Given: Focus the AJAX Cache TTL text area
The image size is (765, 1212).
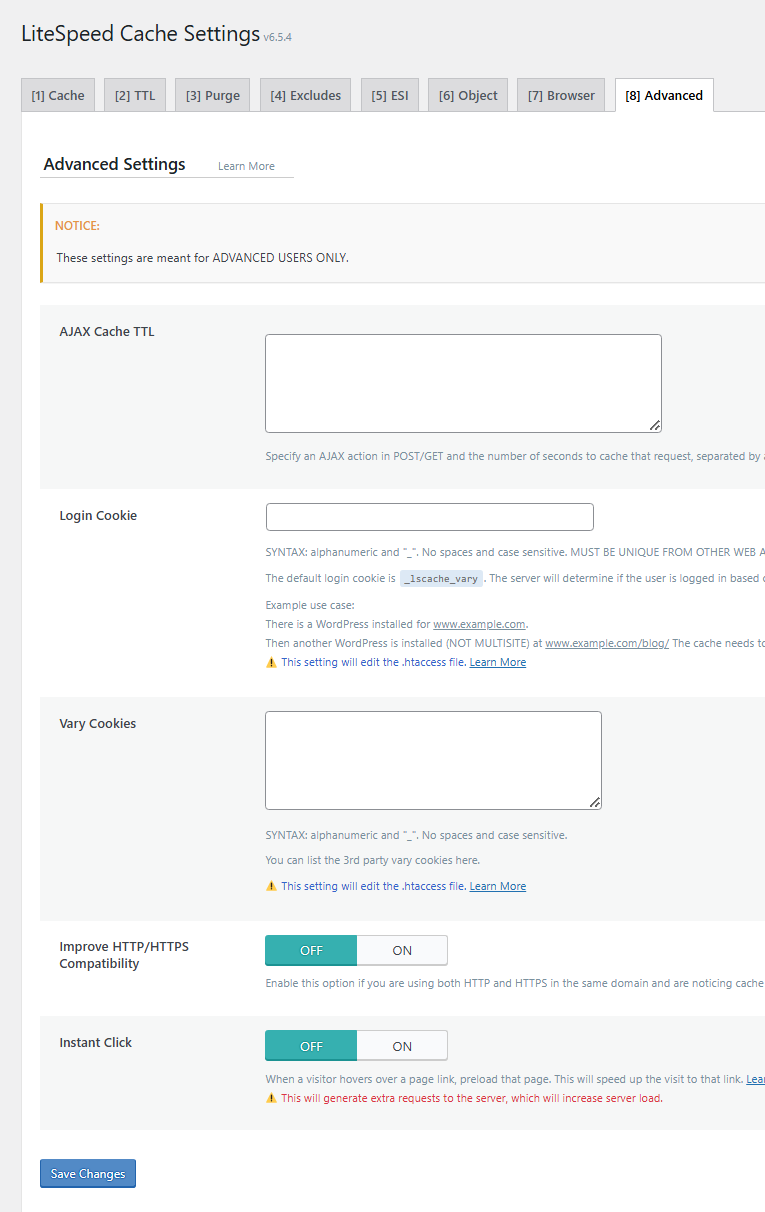Looking at the screenshot, I should point(463,383).
